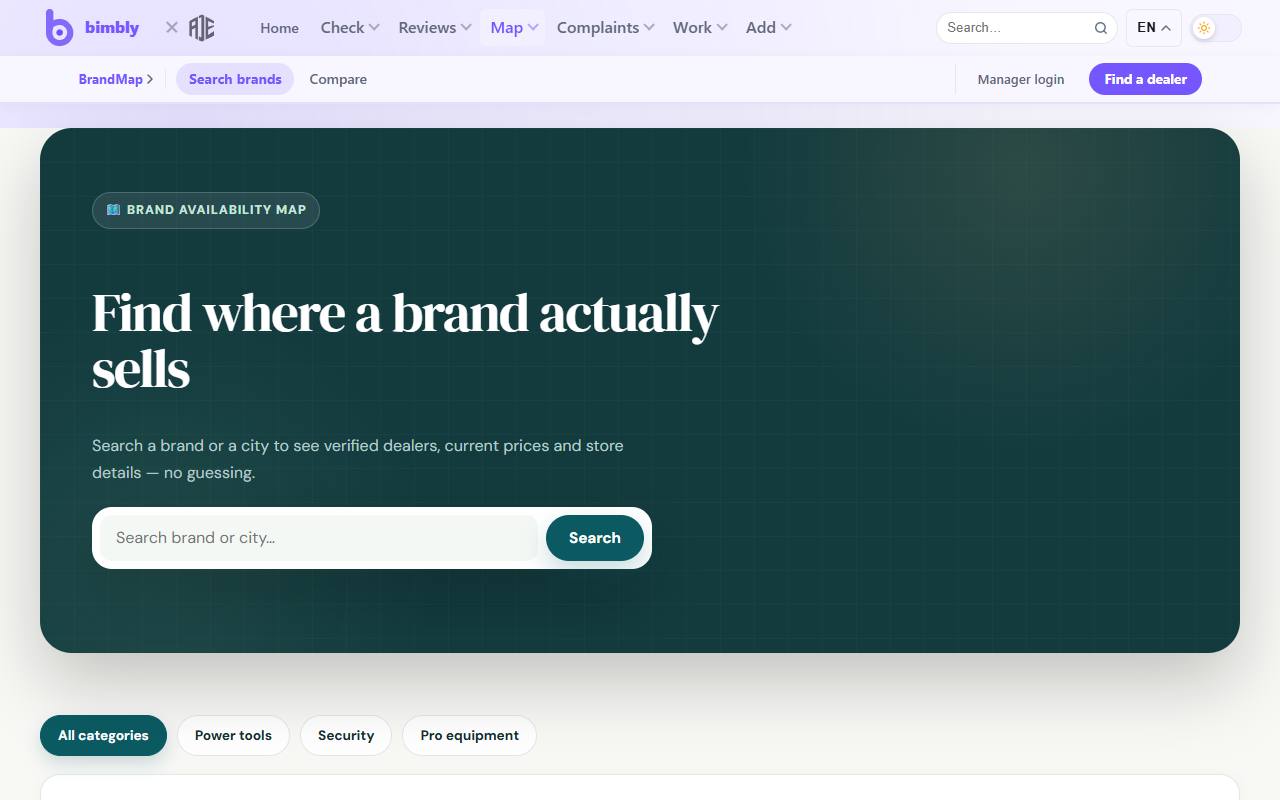The width and height of the screenshot is (1280, 800).
Task: Expand the Work menu
Action: [x=700, y=28]
